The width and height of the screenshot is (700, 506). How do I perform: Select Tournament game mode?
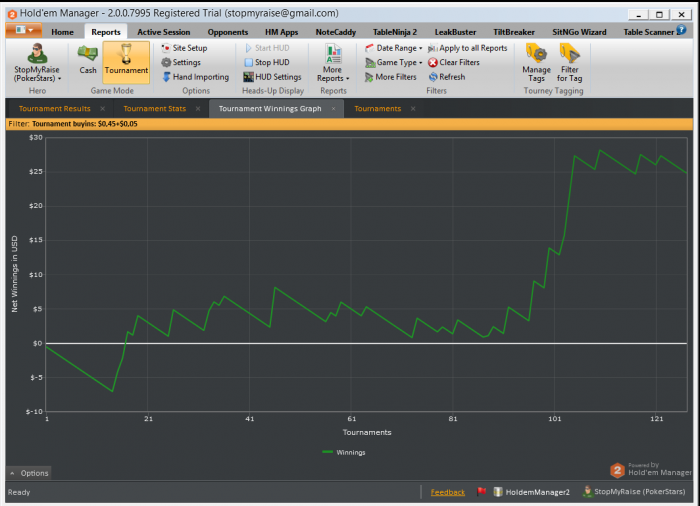click(x=126, y=63)
